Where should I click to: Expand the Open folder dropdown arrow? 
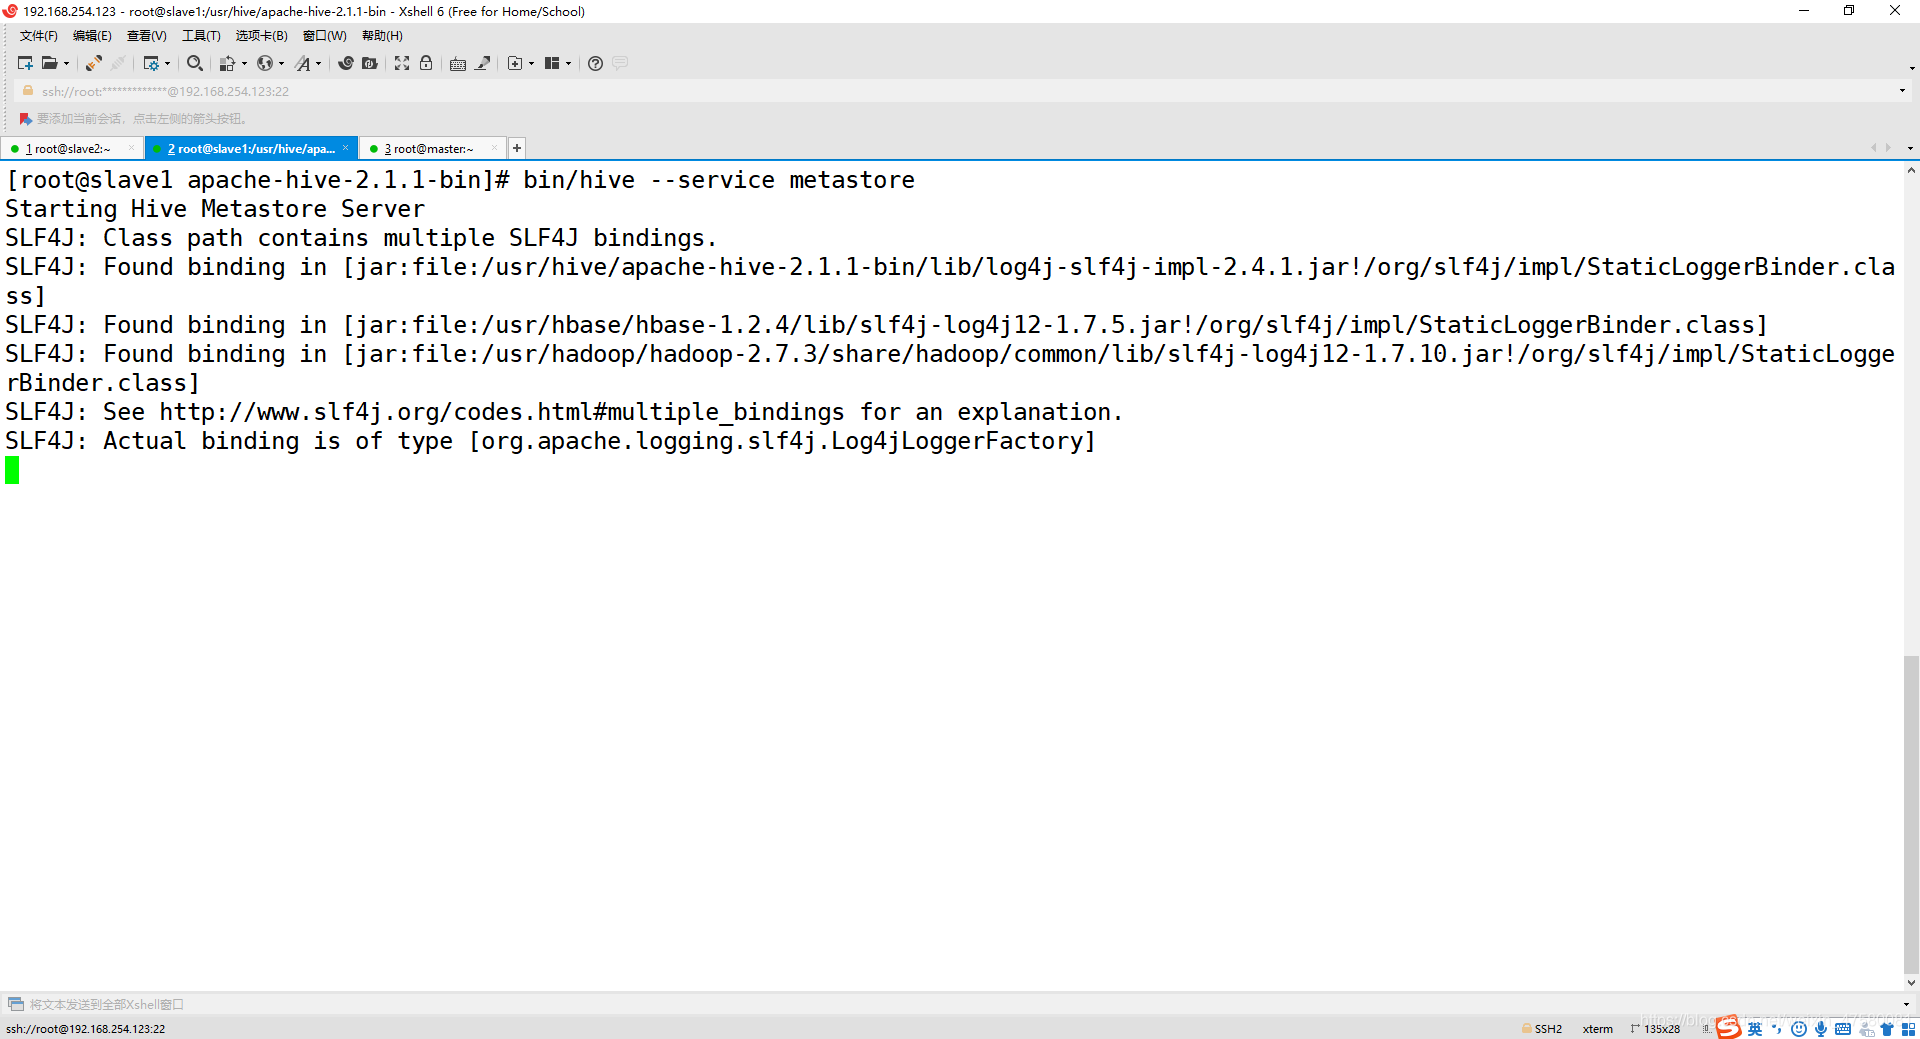(x=67, y=63)
